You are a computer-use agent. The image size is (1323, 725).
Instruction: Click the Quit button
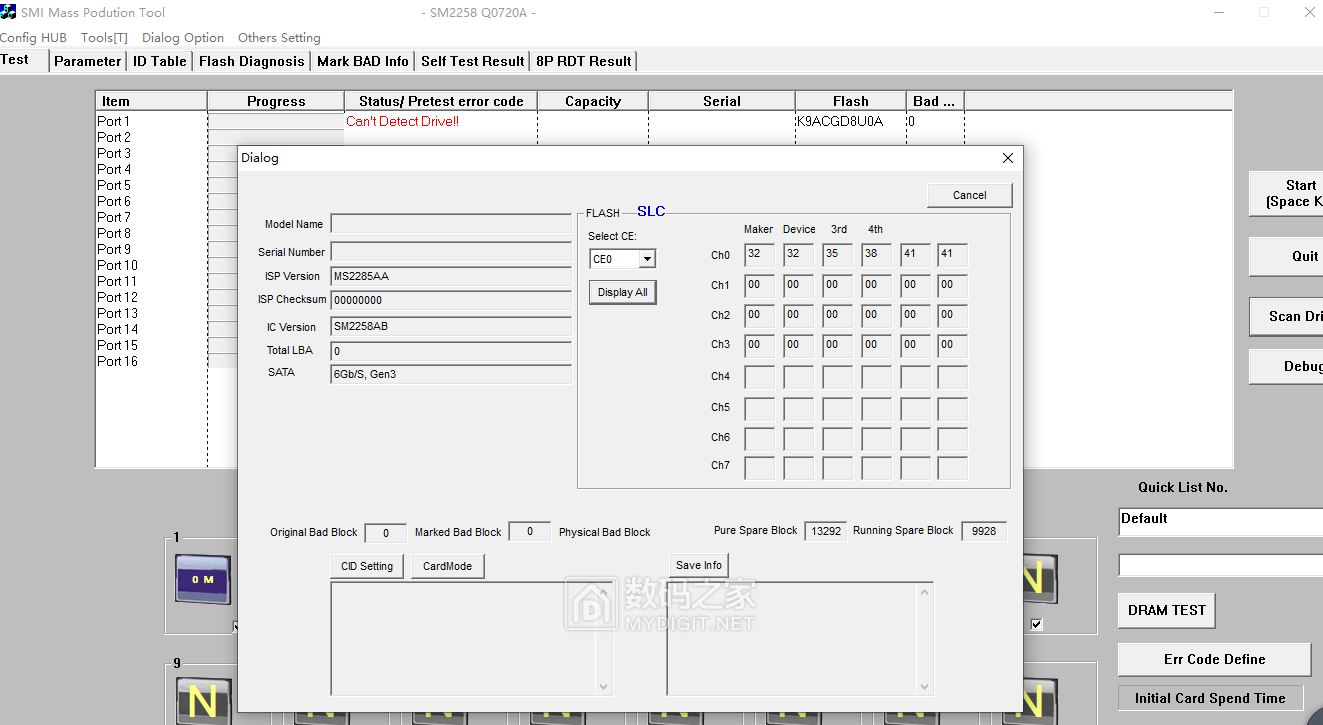(x=1288, y=256)
